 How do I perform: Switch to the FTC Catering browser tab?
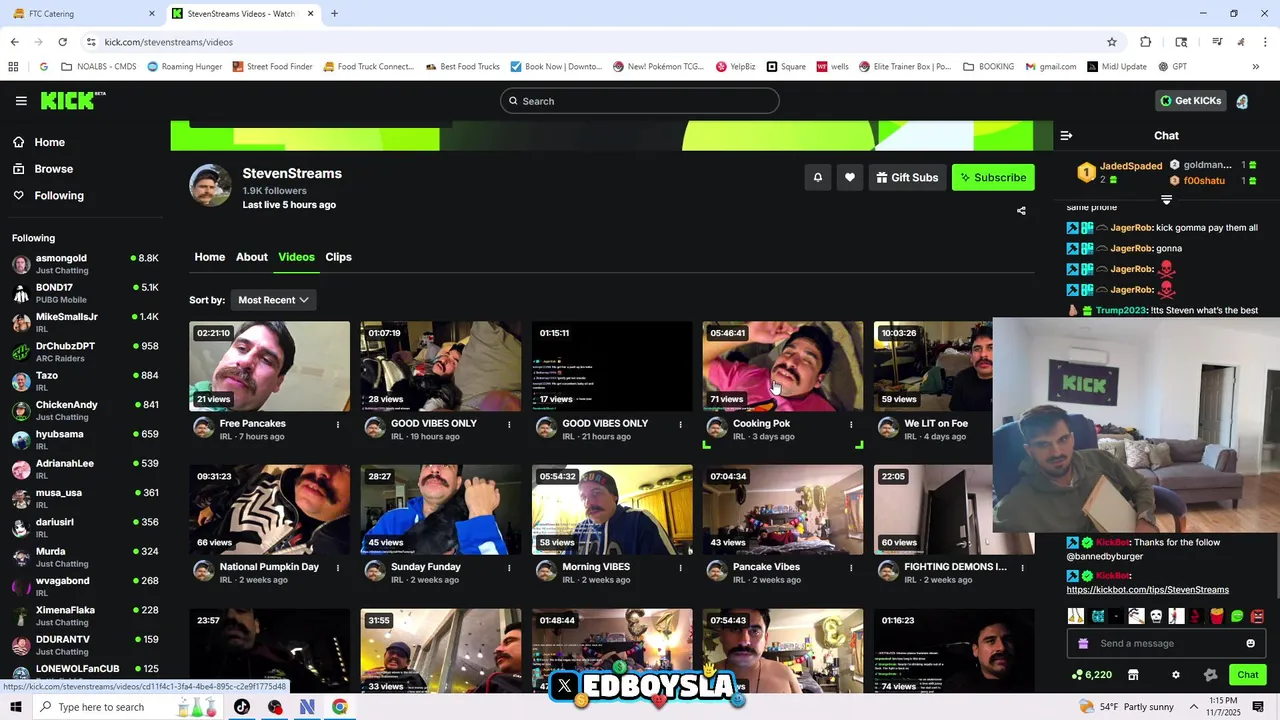pyautogui.click(x=82, y=14)
